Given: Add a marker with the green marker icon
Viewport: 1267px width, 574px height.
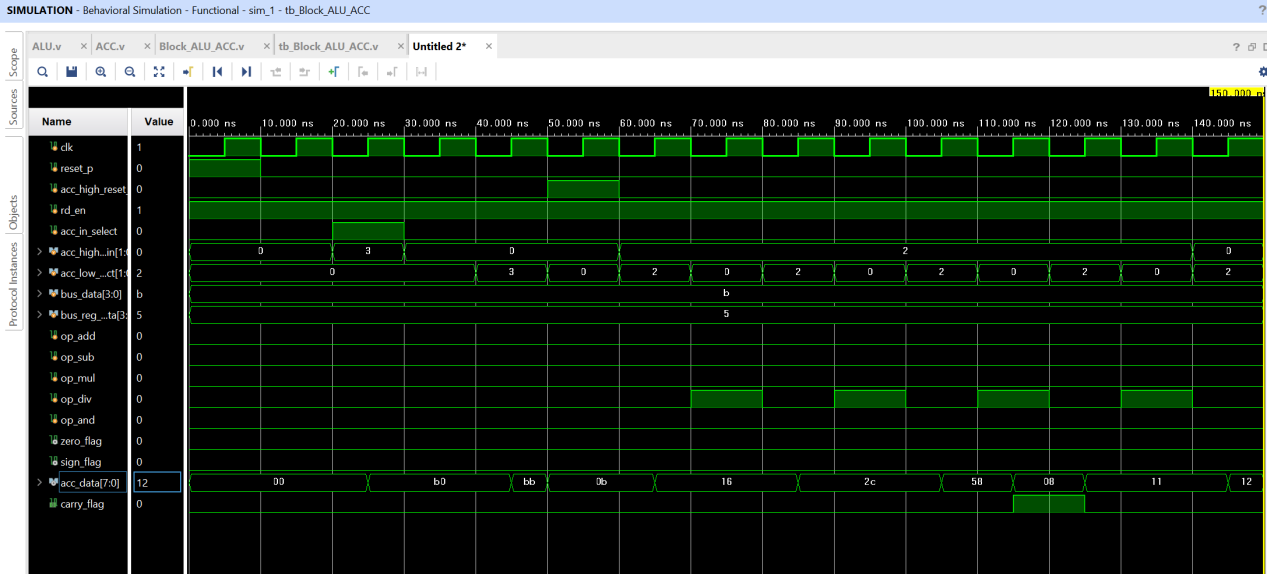Looking at the screenshot, I should (x=334, y=71).
